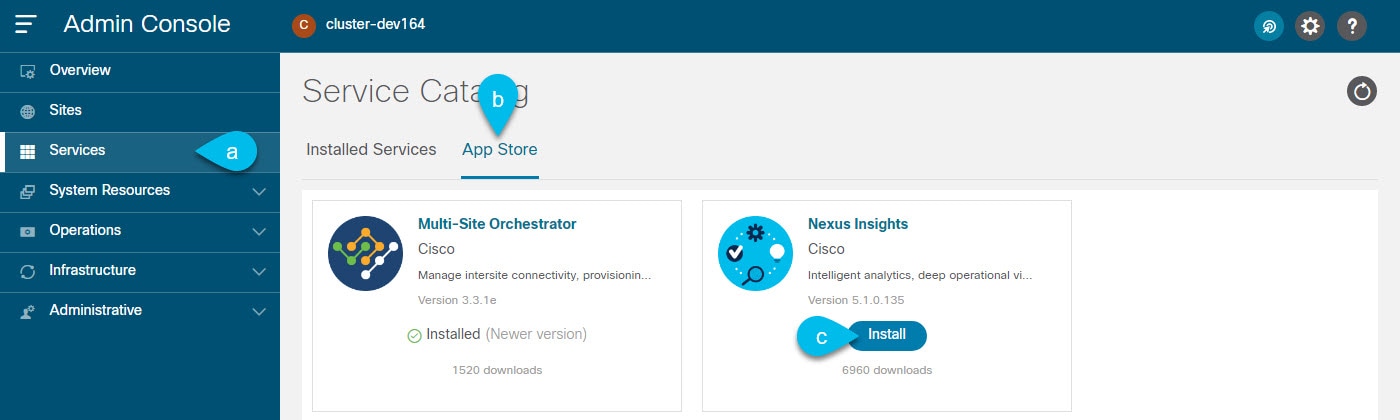Click the Sites globe icon
Screen dimensions: 1400x420
pyautogui.click(x=28, y=111)
